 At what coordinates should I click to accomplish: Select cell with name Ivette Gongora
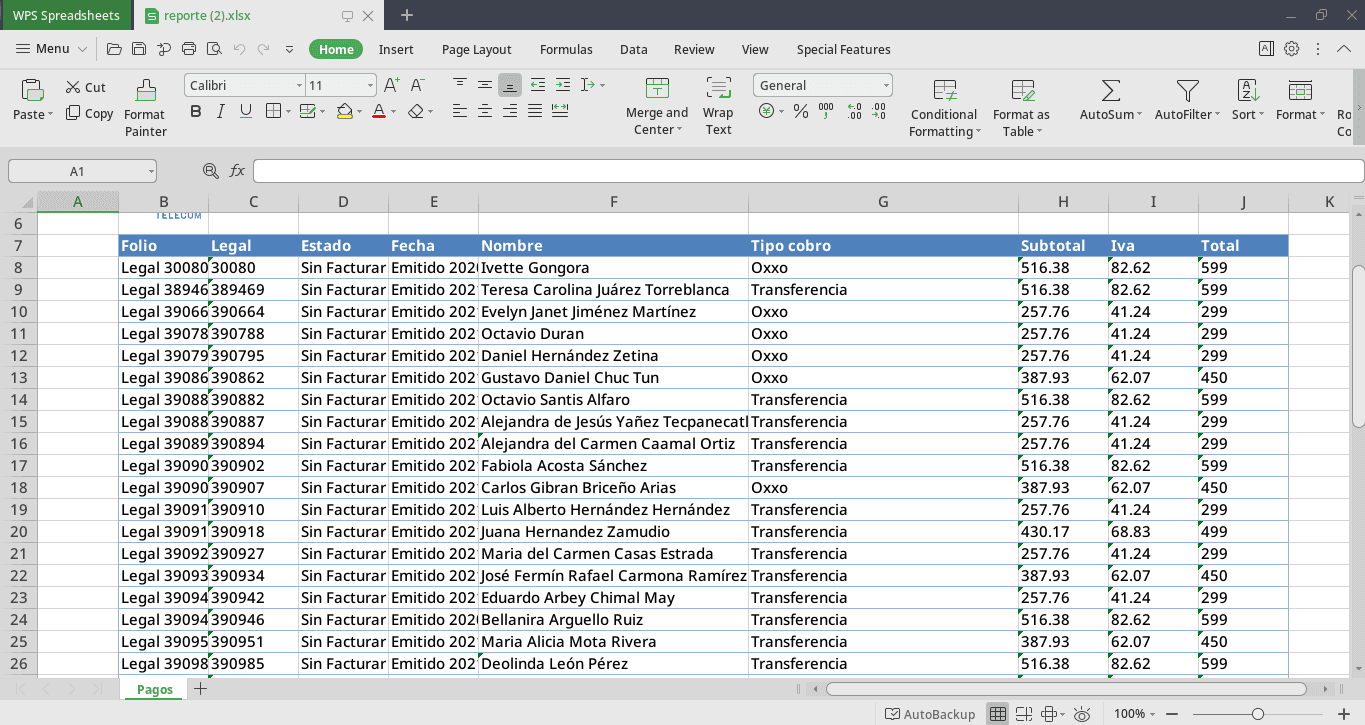613,267
